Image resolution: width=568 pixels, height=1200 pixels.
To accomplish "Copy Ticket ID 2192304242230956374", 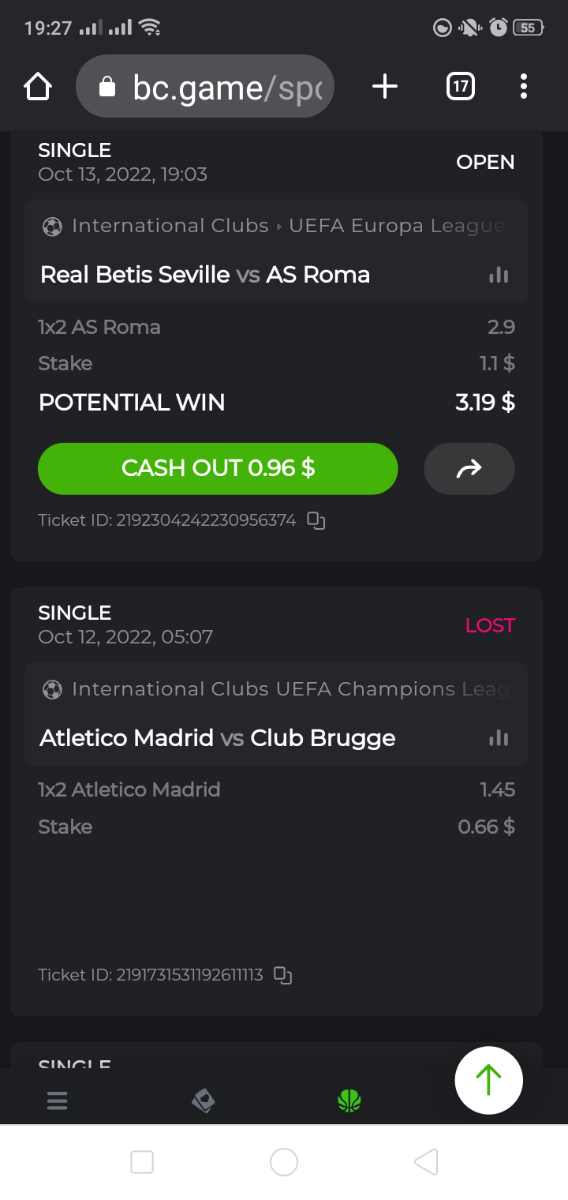I will coord(316,520).
